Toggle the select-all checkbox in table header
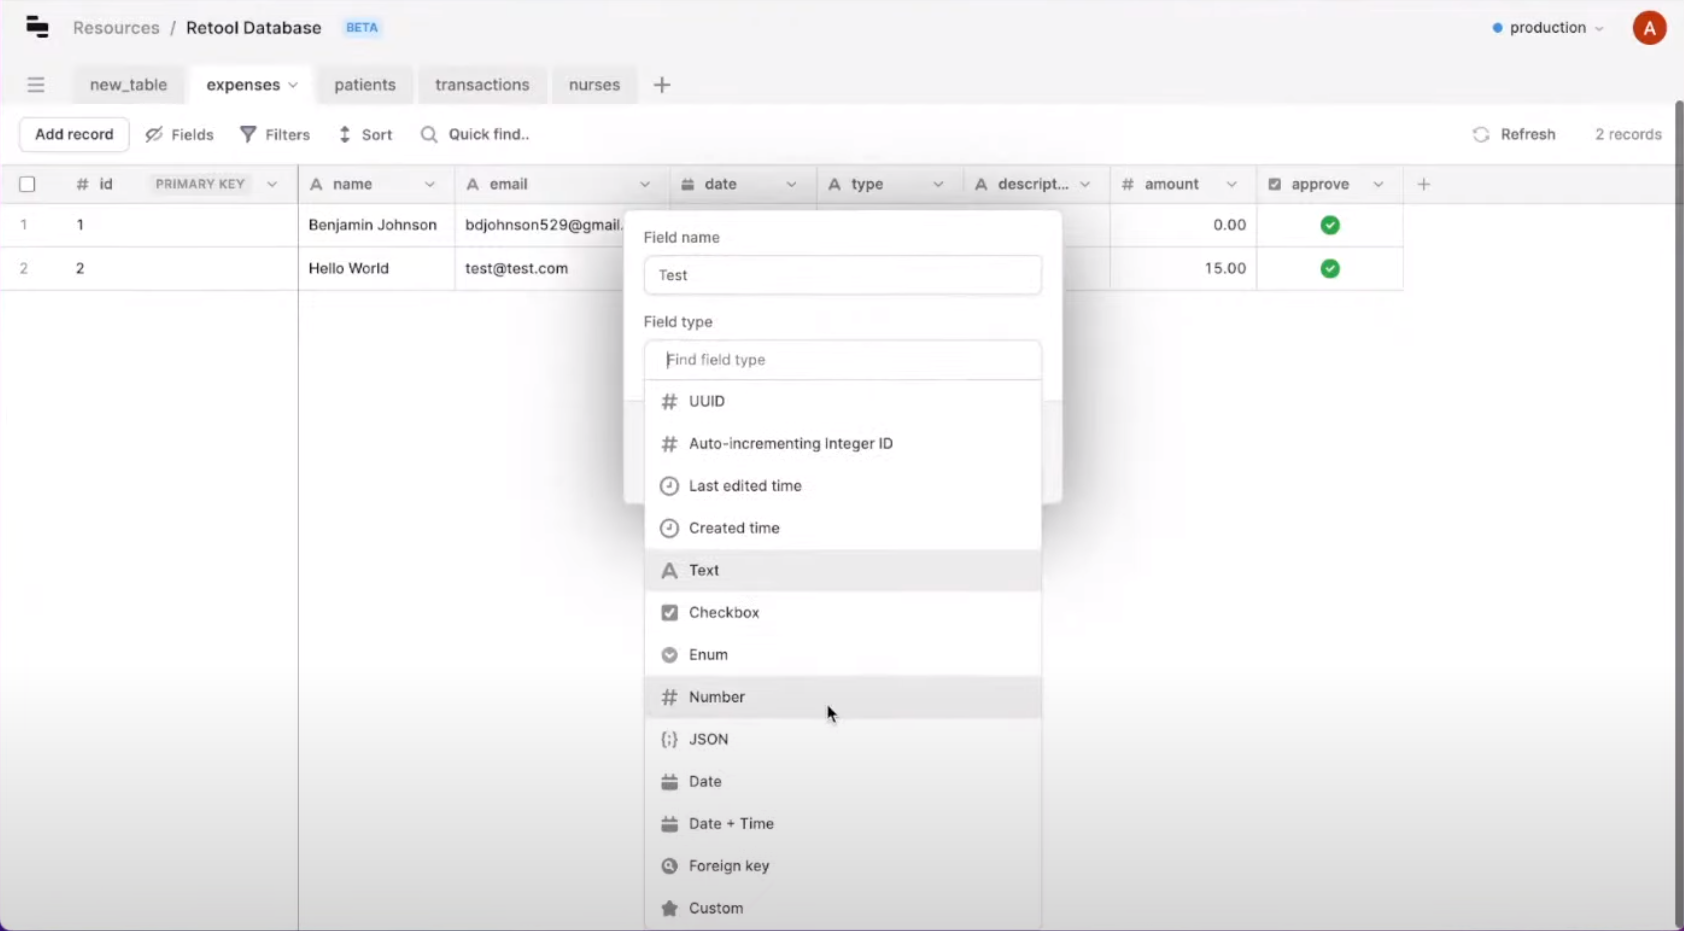Image resolution: width=1684 pixels, height=931 pixels. coord(27,184)
